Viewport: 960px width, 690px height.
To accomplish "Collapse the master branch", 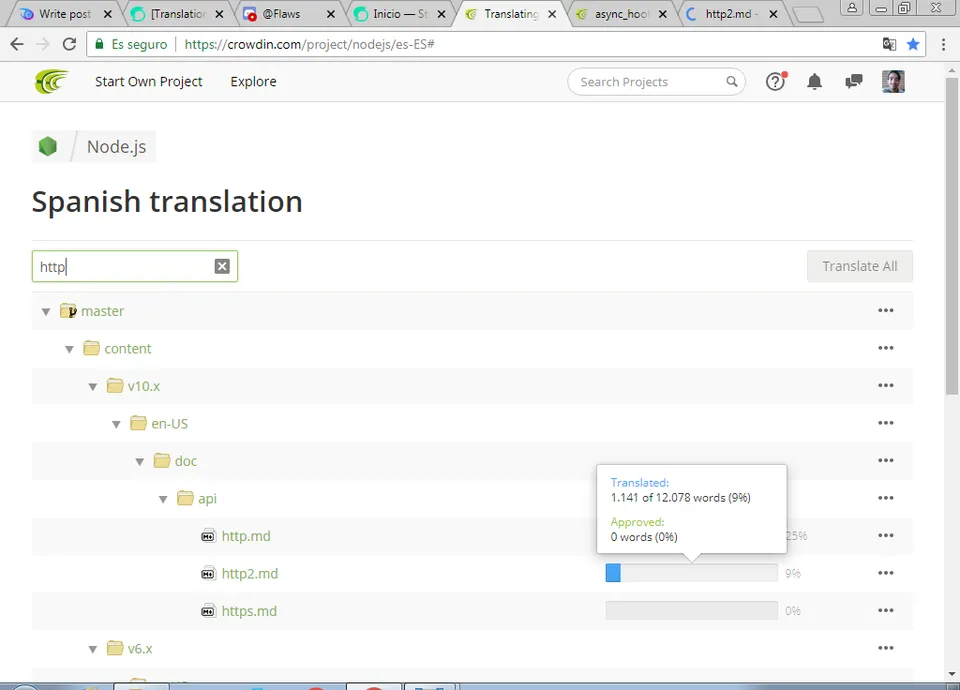I will click(46, 312).
